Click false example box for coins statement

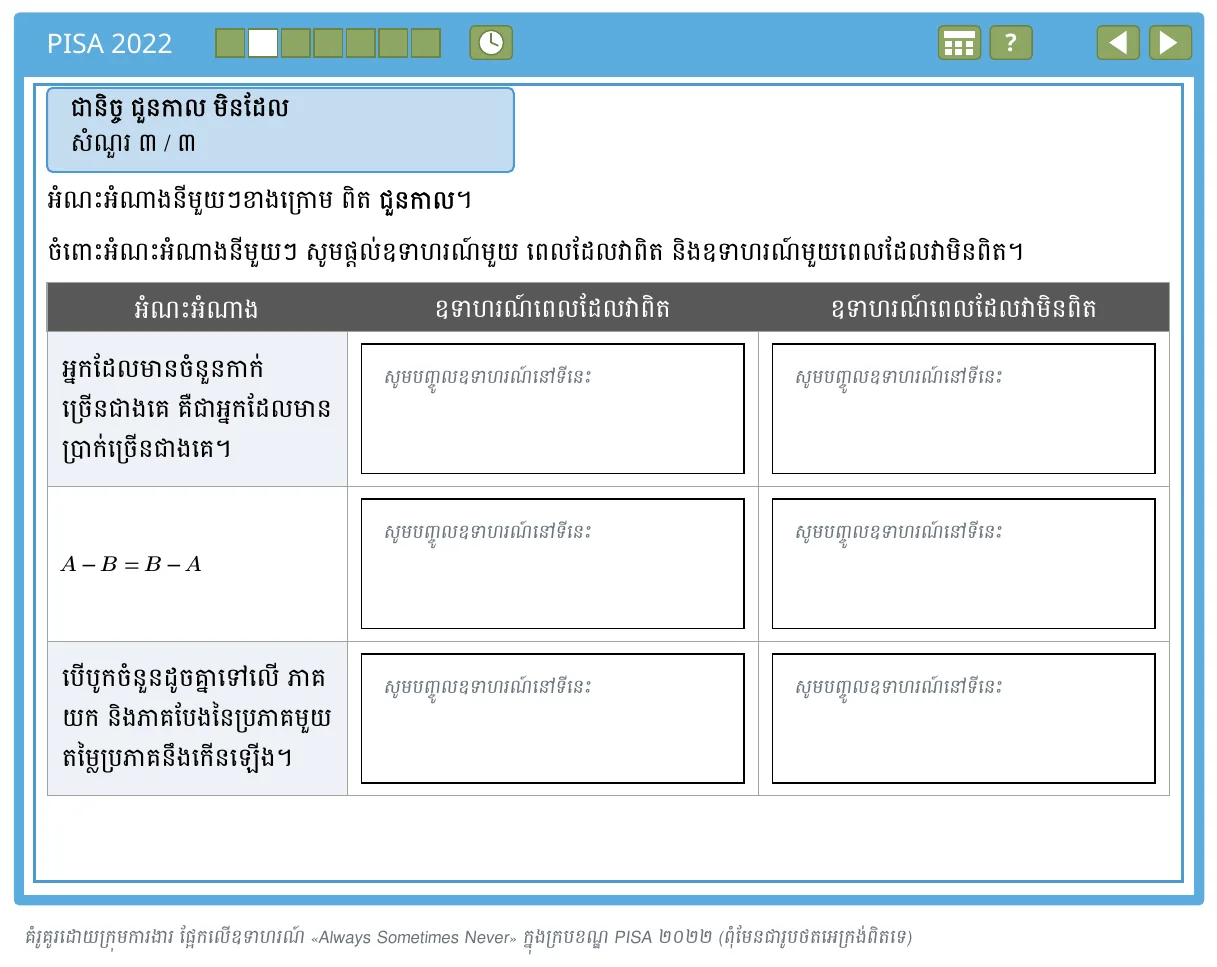click(x=964, y=409)
